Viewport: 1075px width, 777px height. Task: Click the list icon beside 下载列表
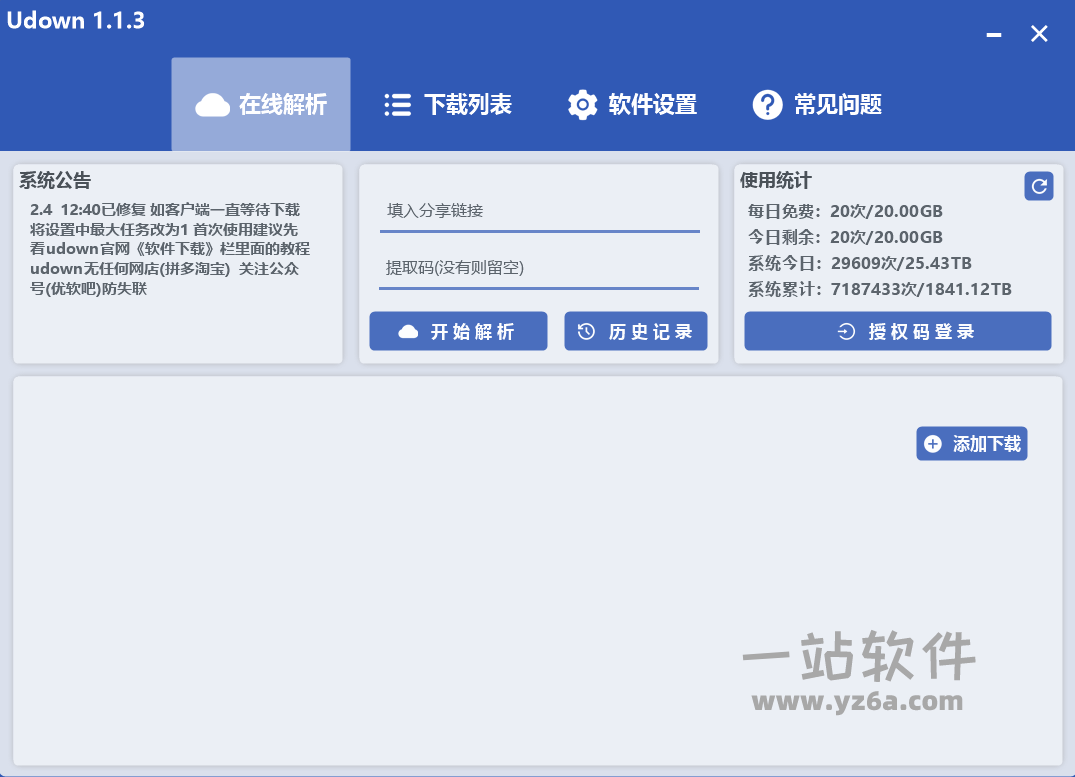pyautogui.click(x=398, y=105)
